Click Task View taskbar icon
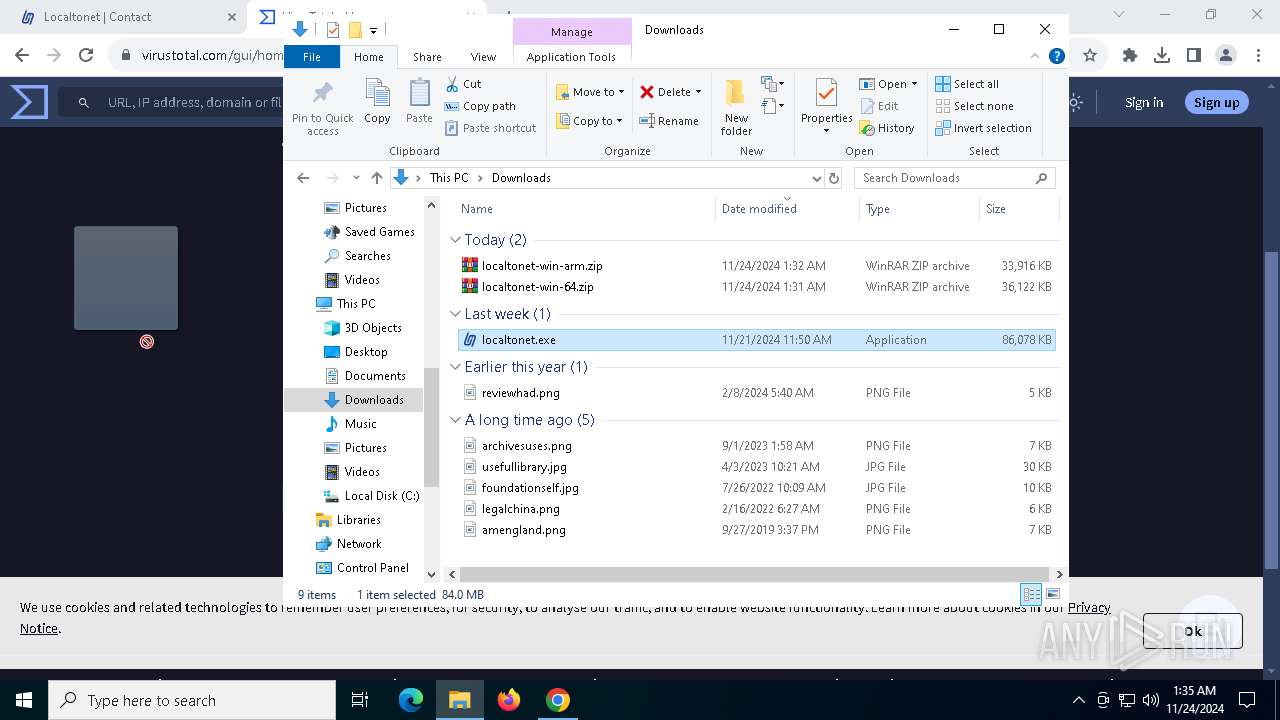Viewport: 1280px width, 720px height. point(360,700)
